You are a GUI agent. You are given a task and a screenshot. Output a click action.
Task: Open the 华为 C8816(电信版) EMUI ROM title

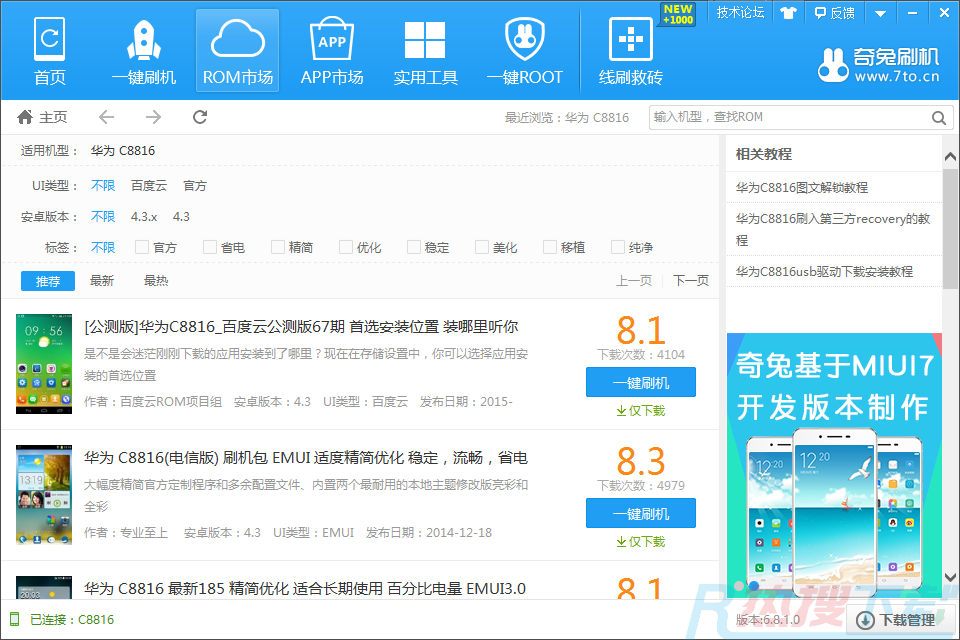306,457
